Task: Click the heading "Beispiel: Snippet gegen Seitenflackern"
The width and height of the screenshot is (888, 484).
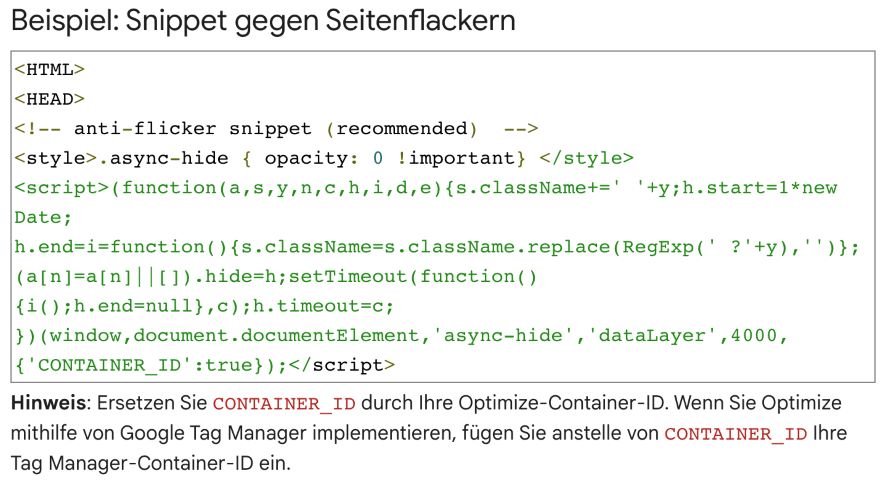Action: [265, 20]
